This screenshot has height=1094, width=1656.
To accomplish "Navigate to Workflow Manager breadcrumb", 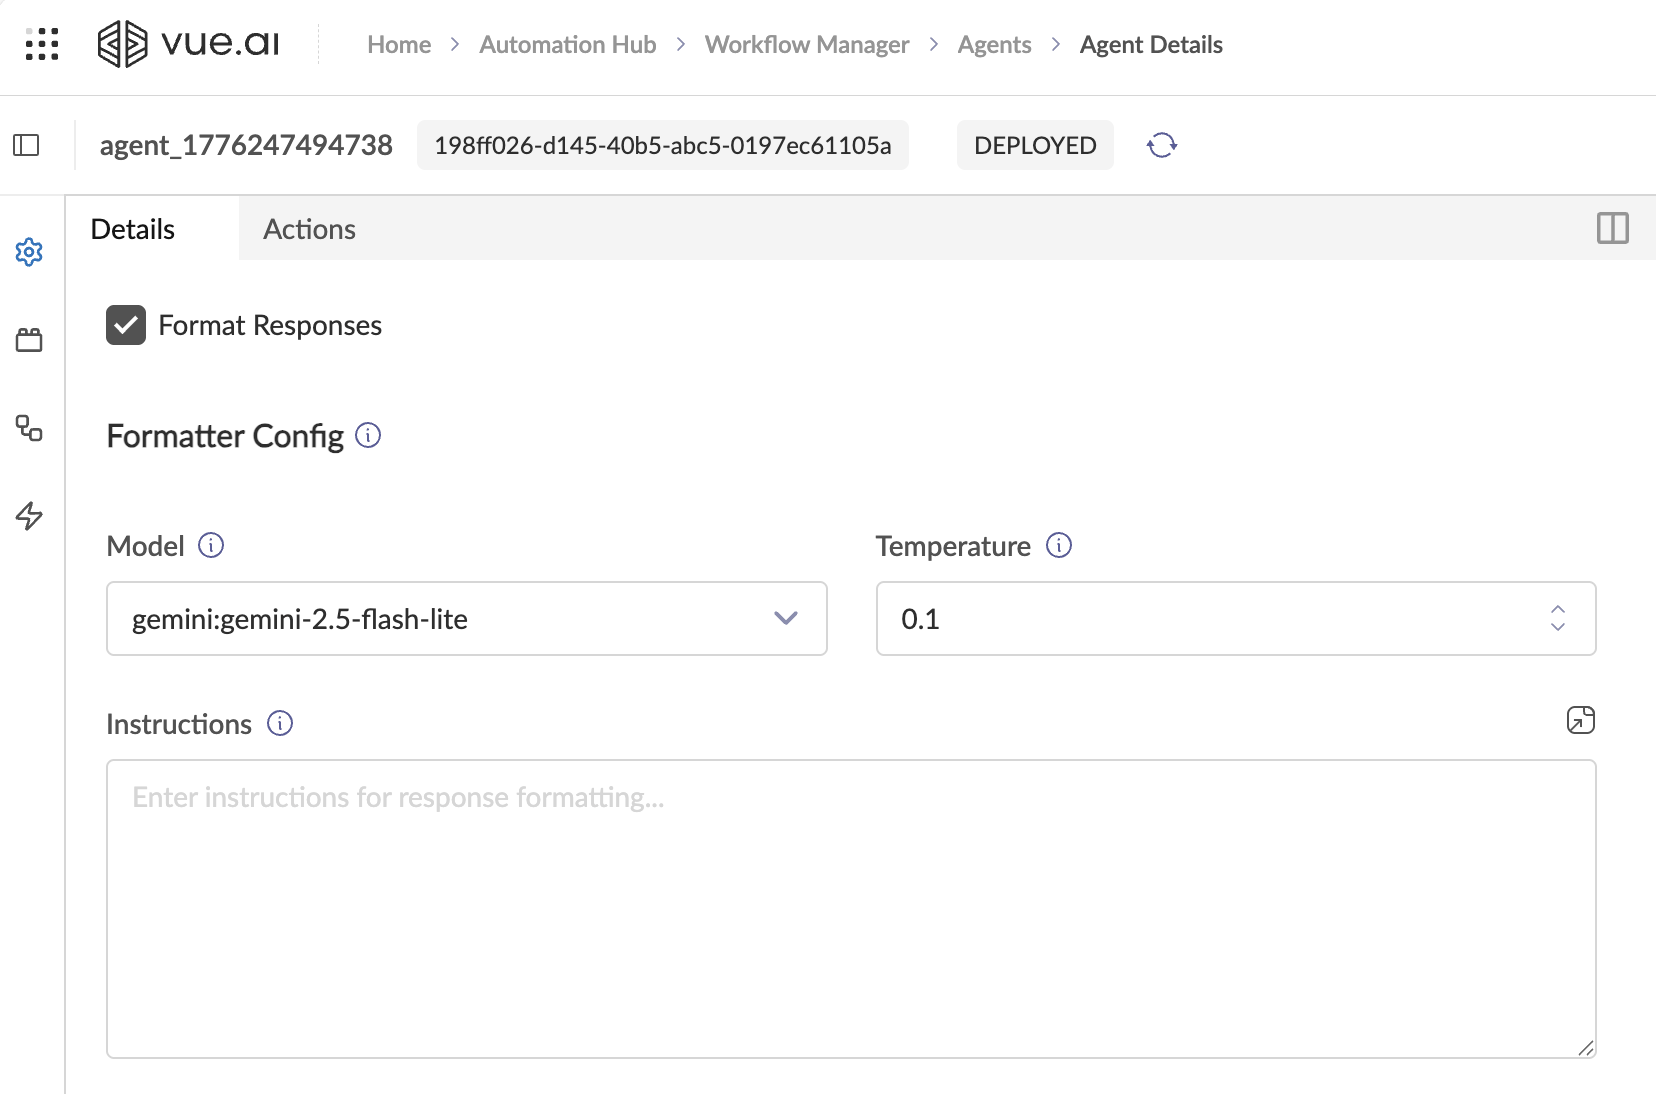I will [x=807, y=45].
